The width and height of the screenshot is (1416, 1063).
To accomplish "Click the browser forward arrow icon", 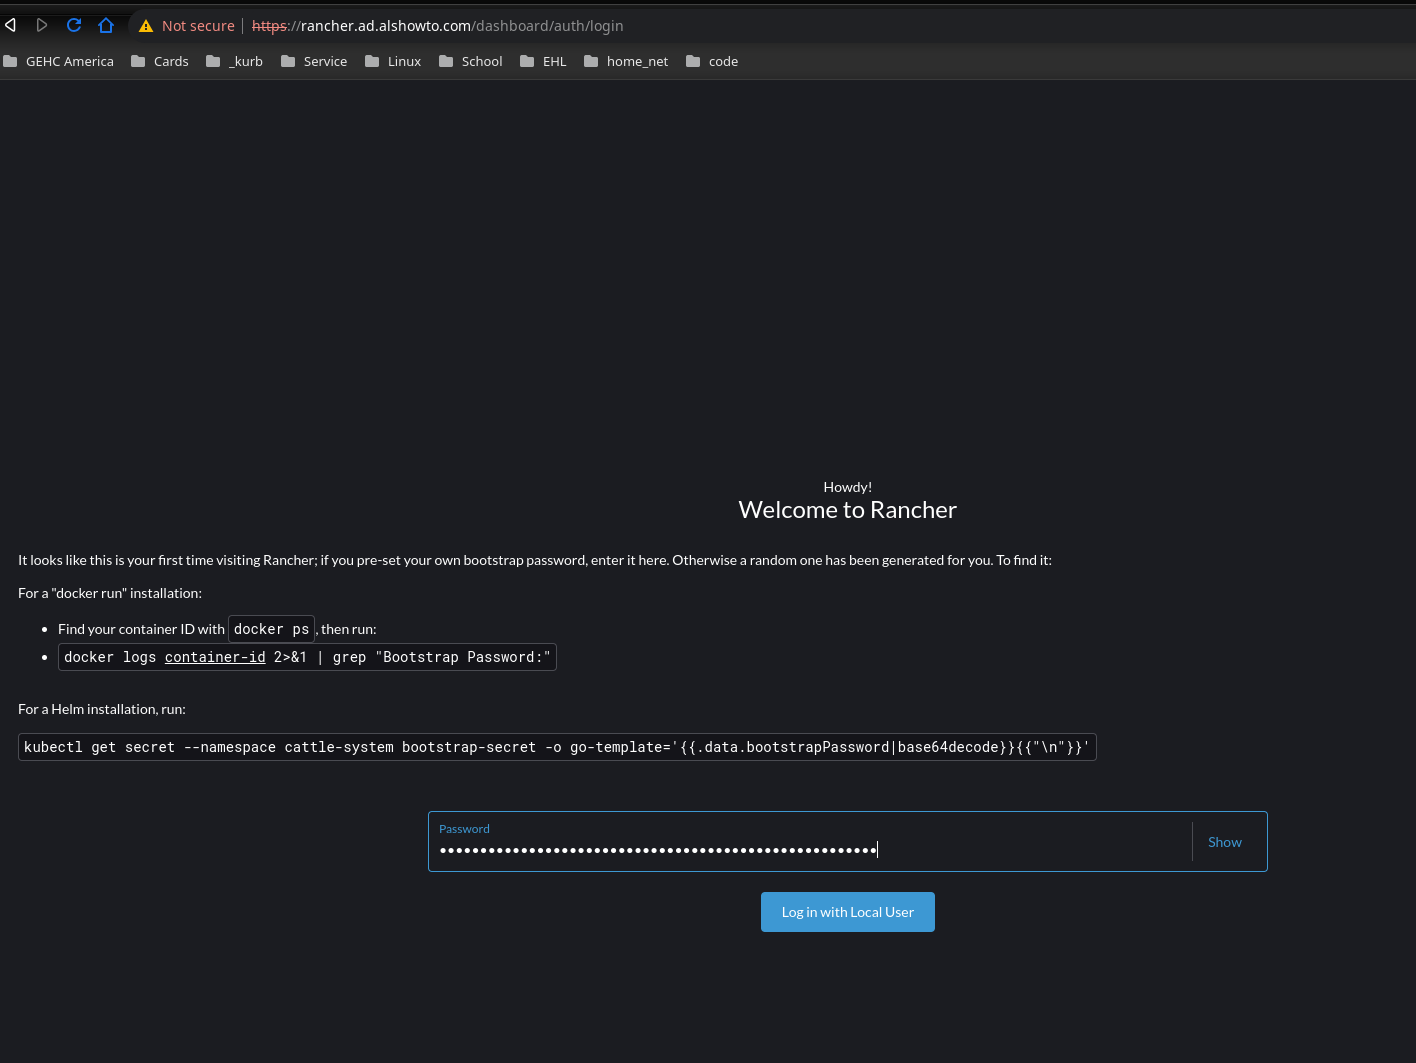I will pyautogui.click(x=42, y=25).
